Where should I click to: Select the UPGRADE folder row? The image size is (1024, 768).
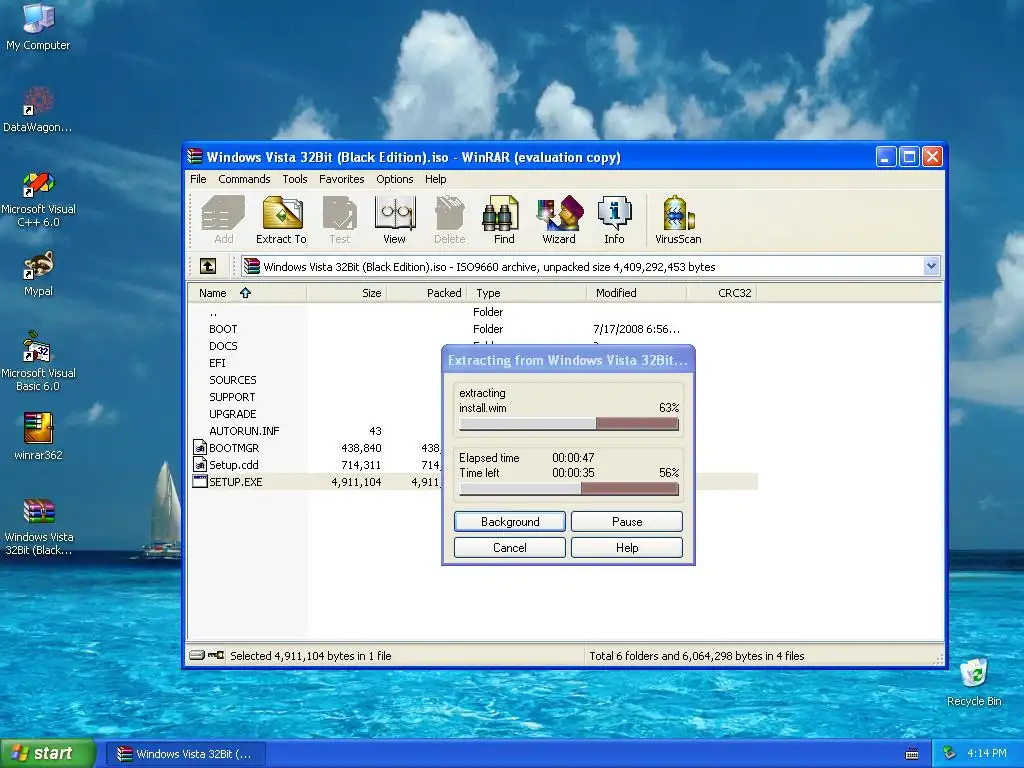pyautogui.click(x=232, y=413)
